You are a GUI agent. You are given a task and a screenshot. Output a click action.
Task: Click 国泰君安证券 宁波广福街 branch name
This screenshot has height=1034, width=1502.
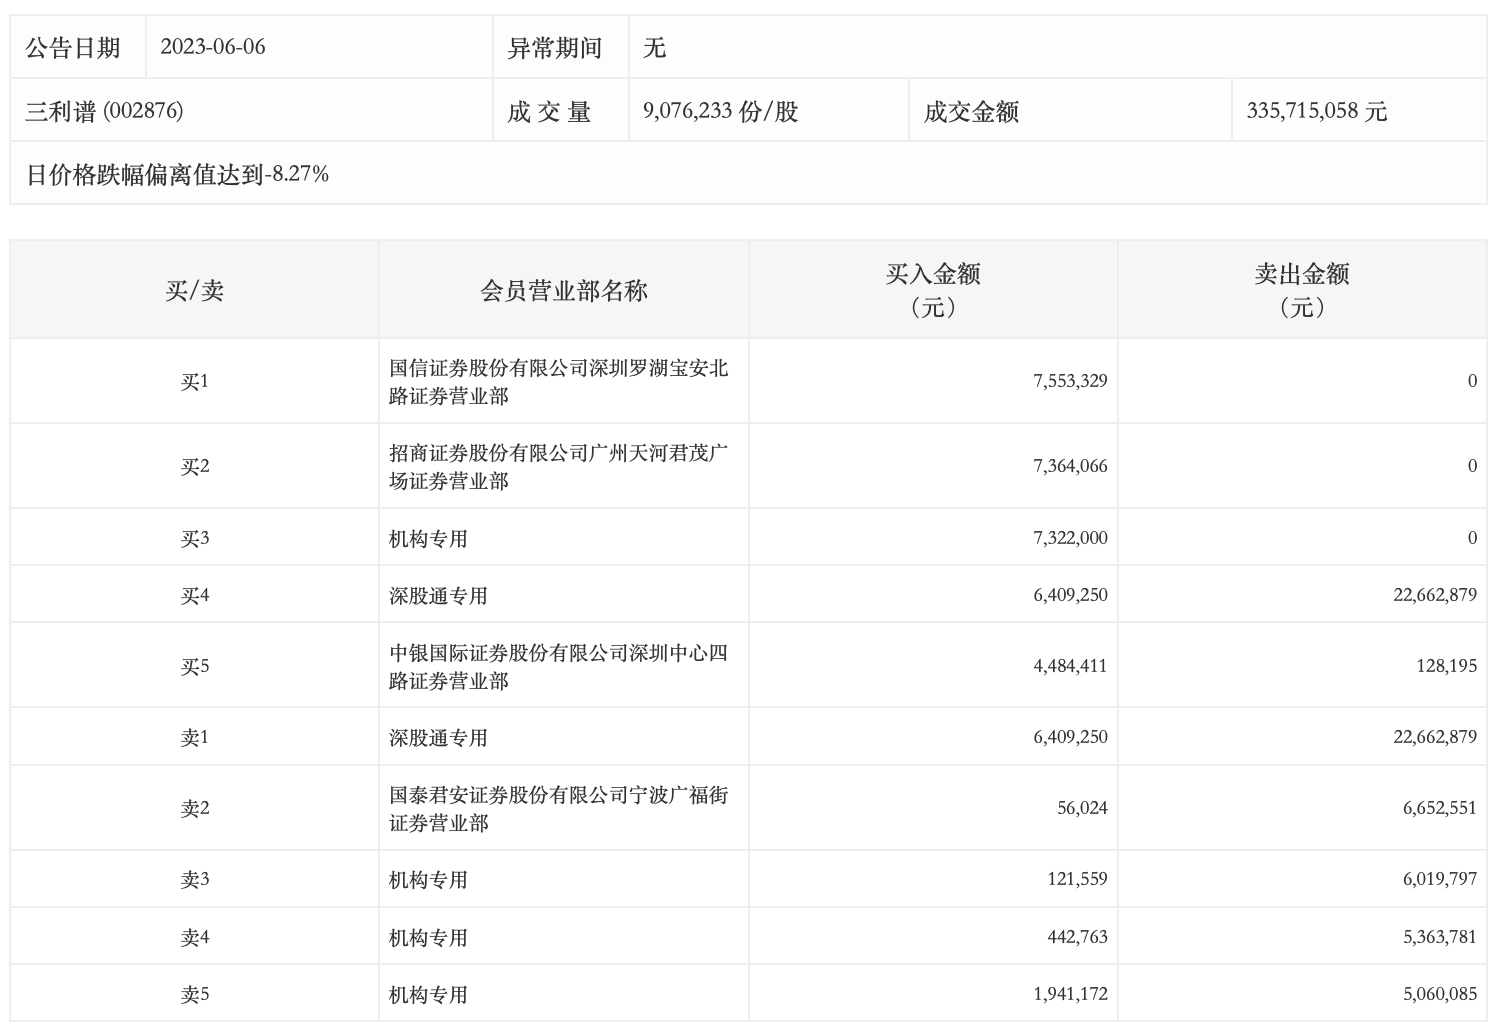[559, 809]
